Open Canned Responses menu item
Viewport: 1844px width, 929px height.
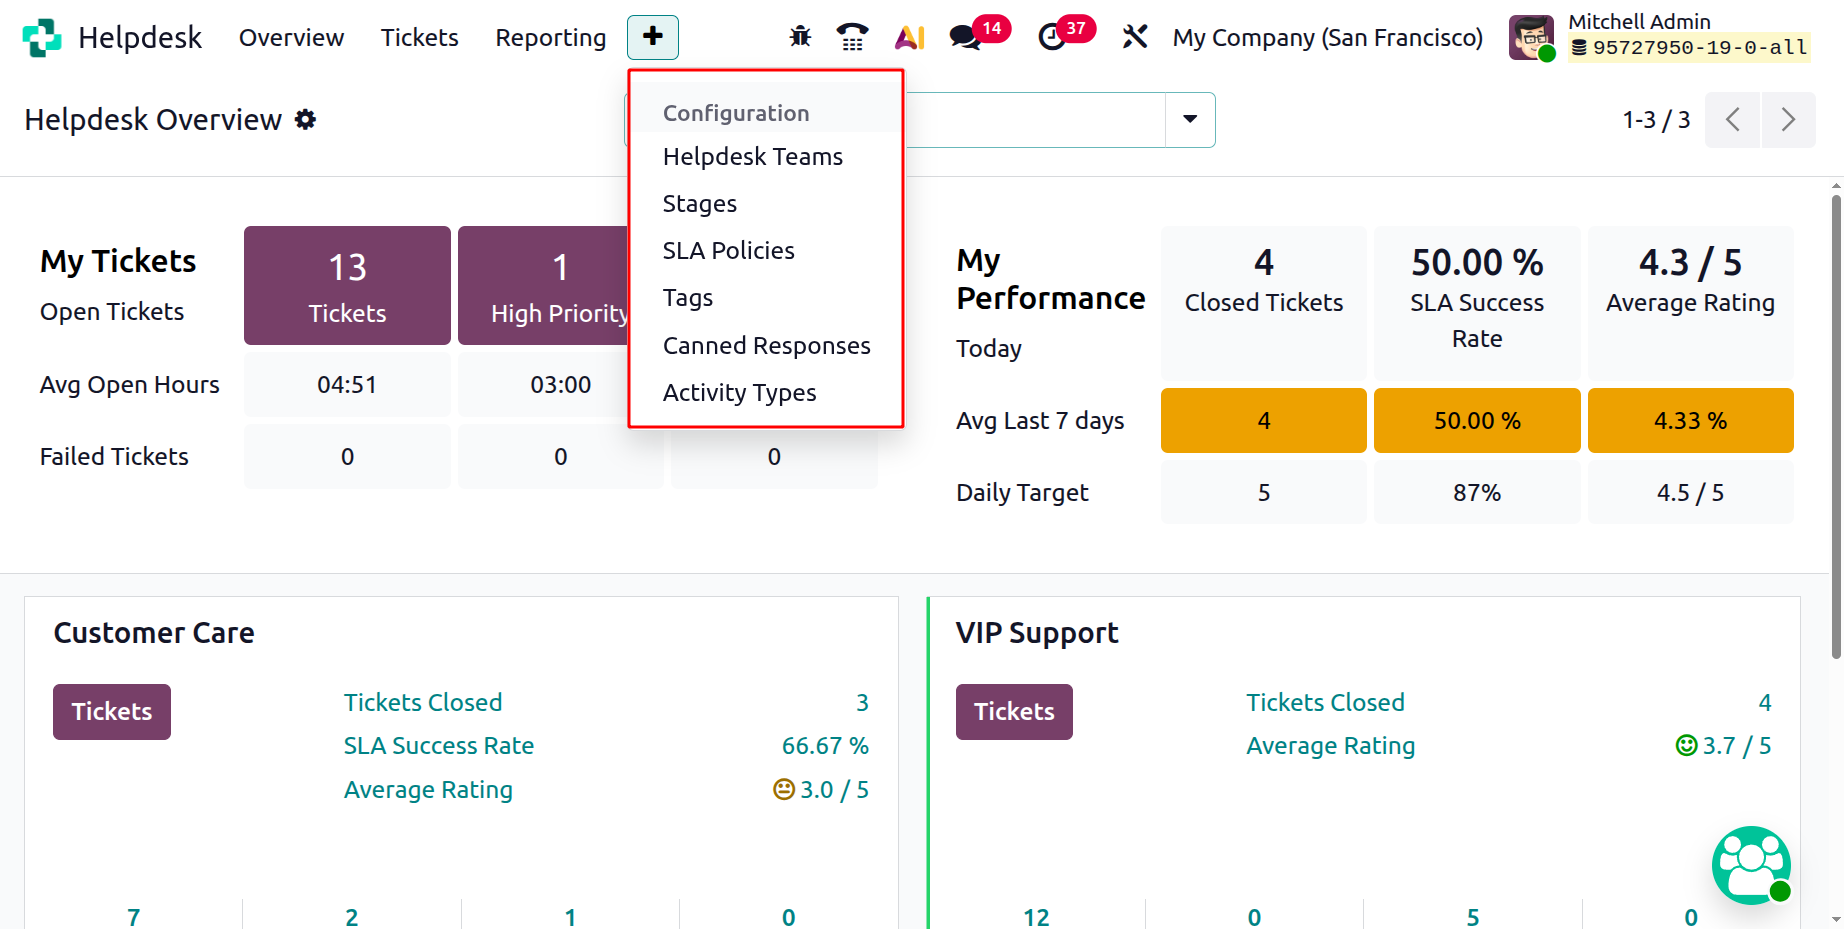pos(766,346)
